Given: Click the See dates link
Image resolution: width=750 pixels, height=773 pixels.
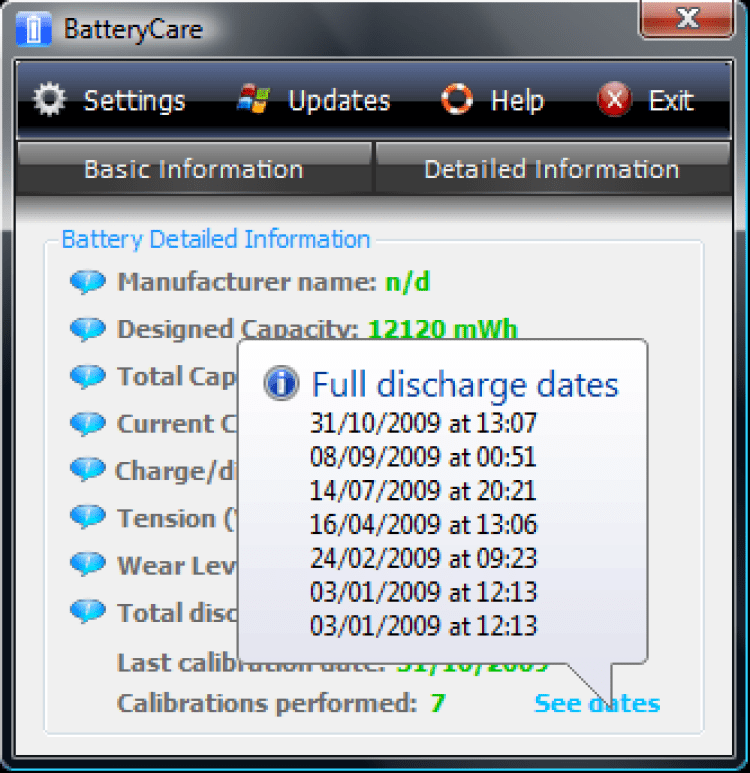Looking at the screenshot, I should click(597, 703).
